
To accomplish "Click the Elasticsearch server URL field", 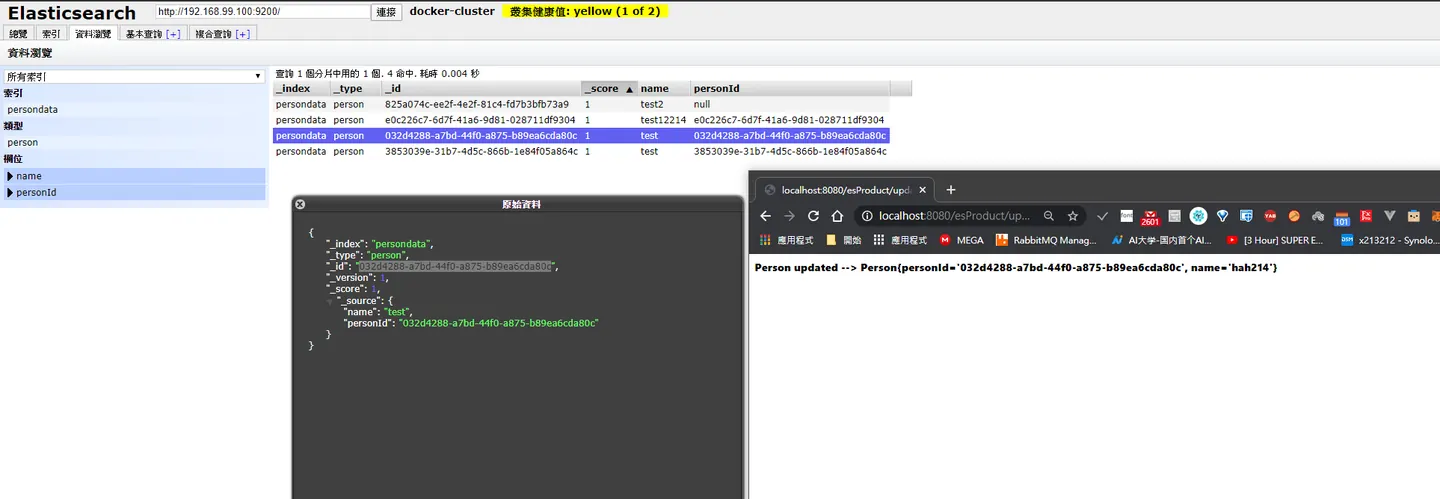I will click(x=263, y=12).
